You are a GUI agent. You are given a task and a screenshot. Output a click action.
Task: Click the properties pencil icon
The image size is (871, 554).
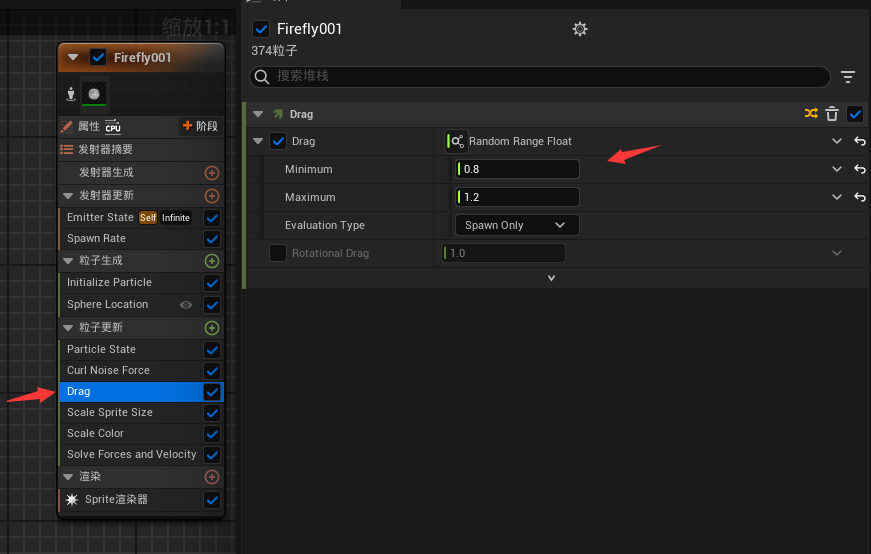click(67, 127)
